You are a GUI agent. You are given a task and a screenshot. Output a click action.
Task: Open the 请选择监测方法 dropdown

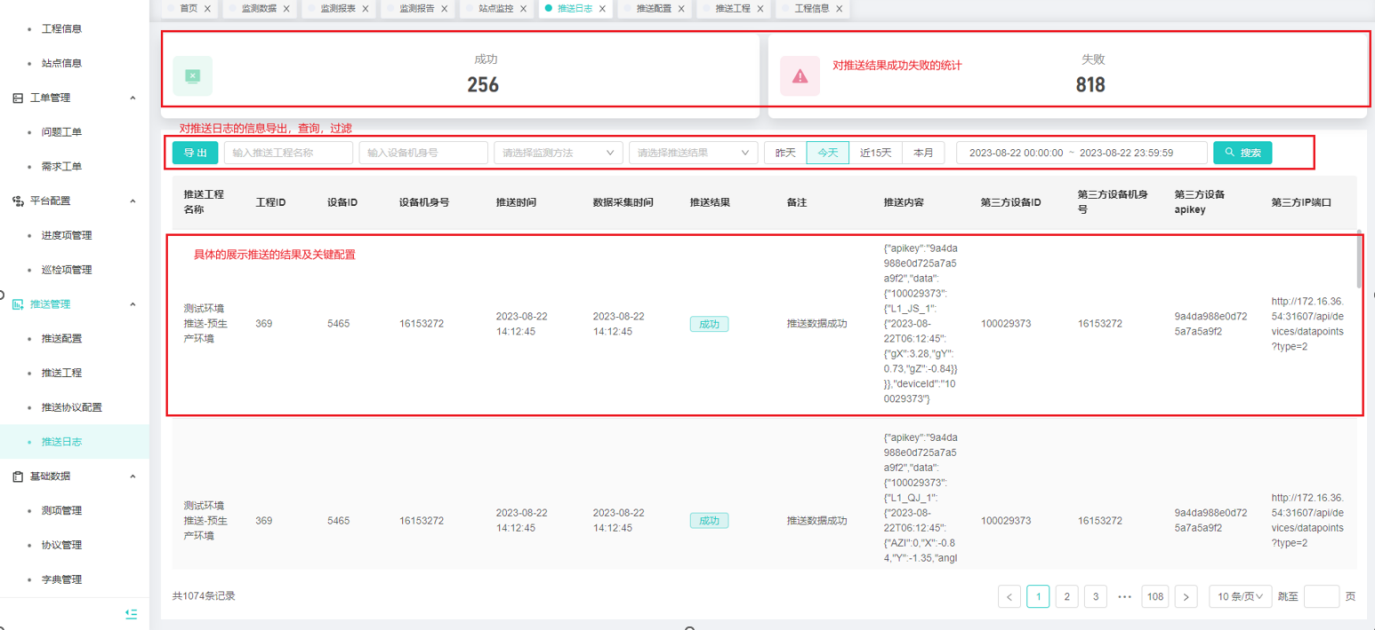point(558,153)
